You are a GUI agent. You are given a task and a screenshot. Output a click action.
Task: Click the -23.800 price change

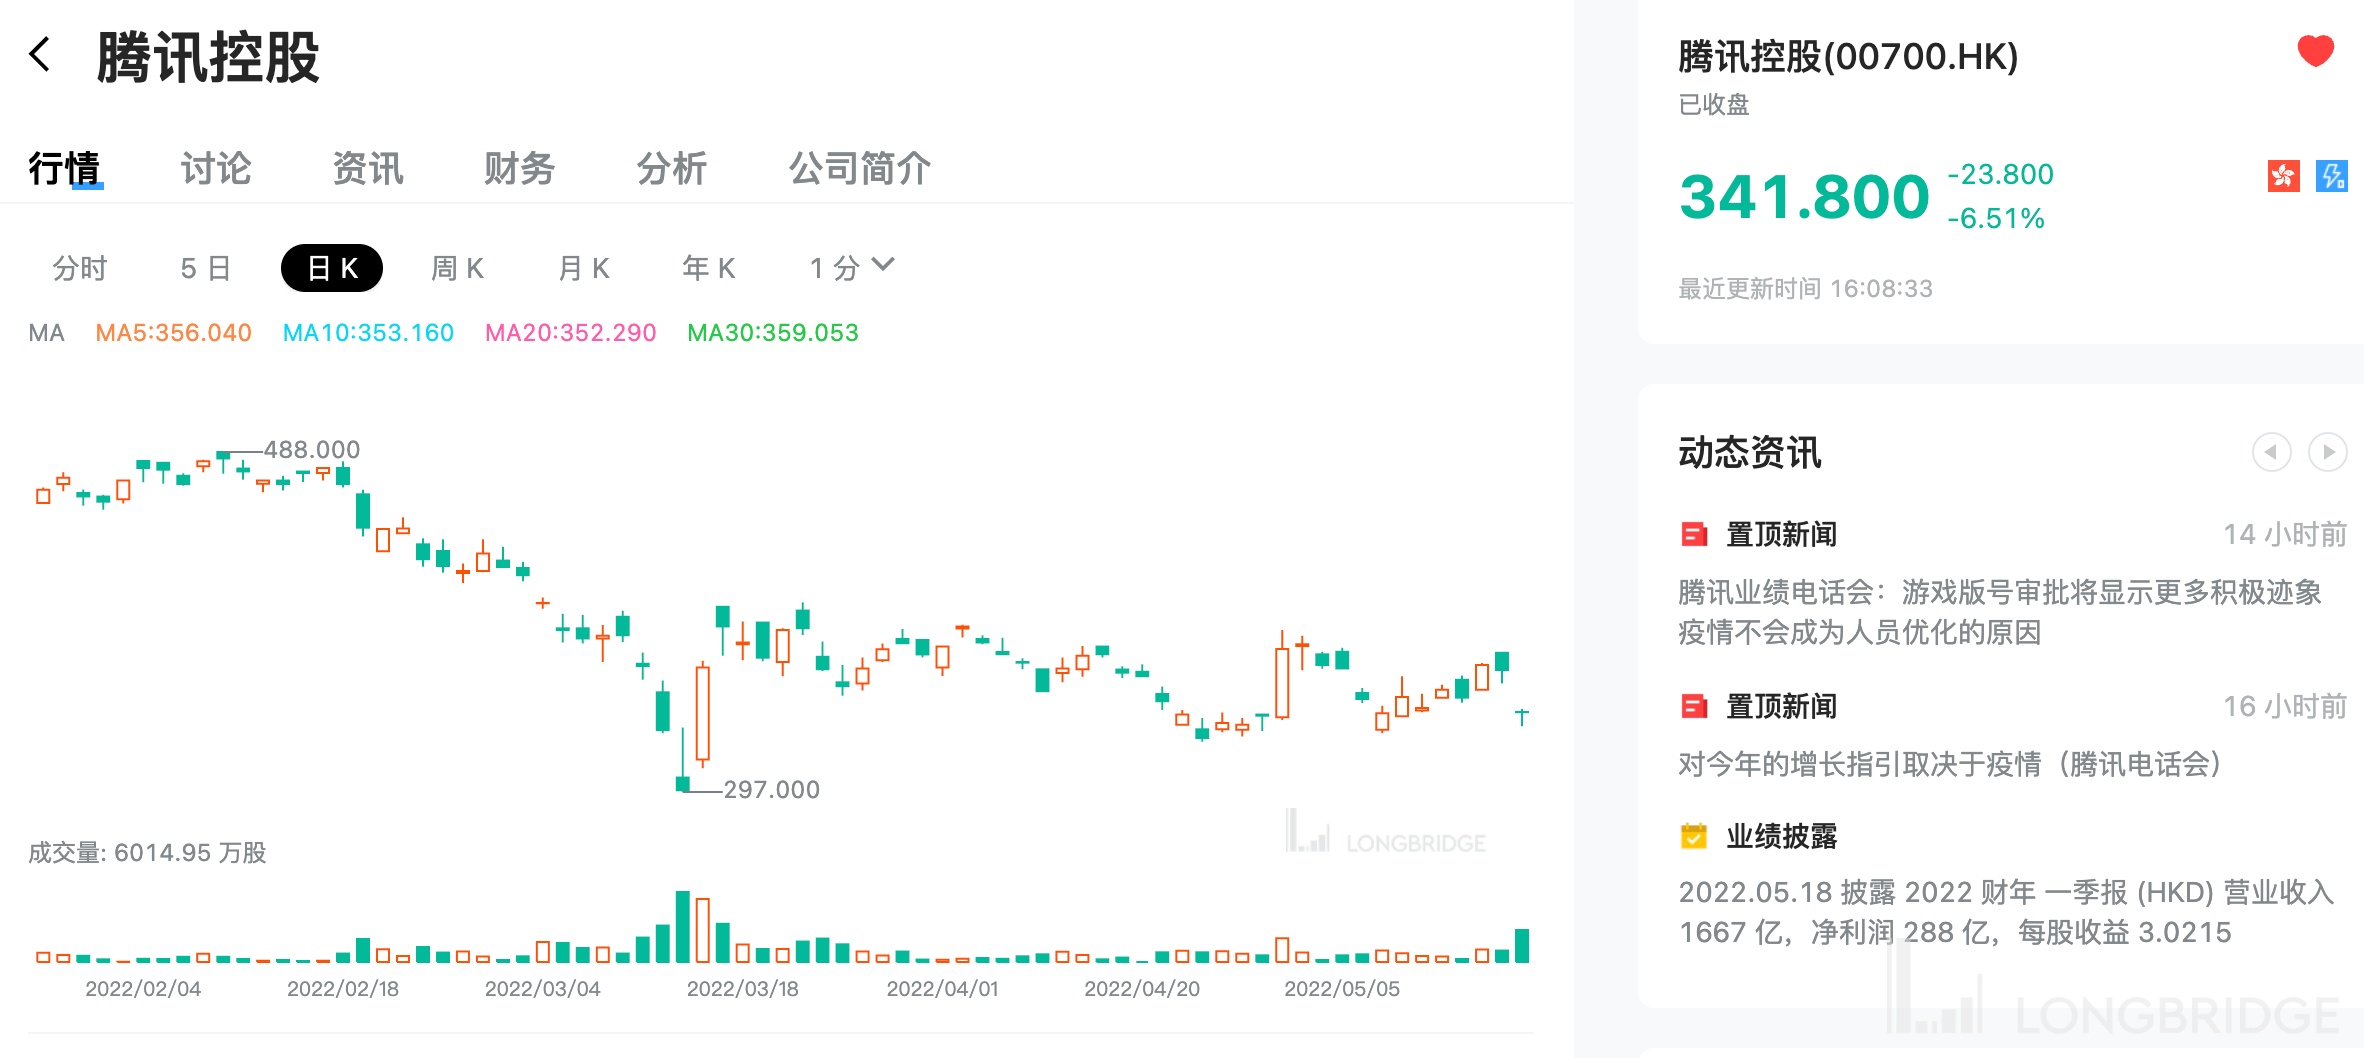(x=2000, y=174)
